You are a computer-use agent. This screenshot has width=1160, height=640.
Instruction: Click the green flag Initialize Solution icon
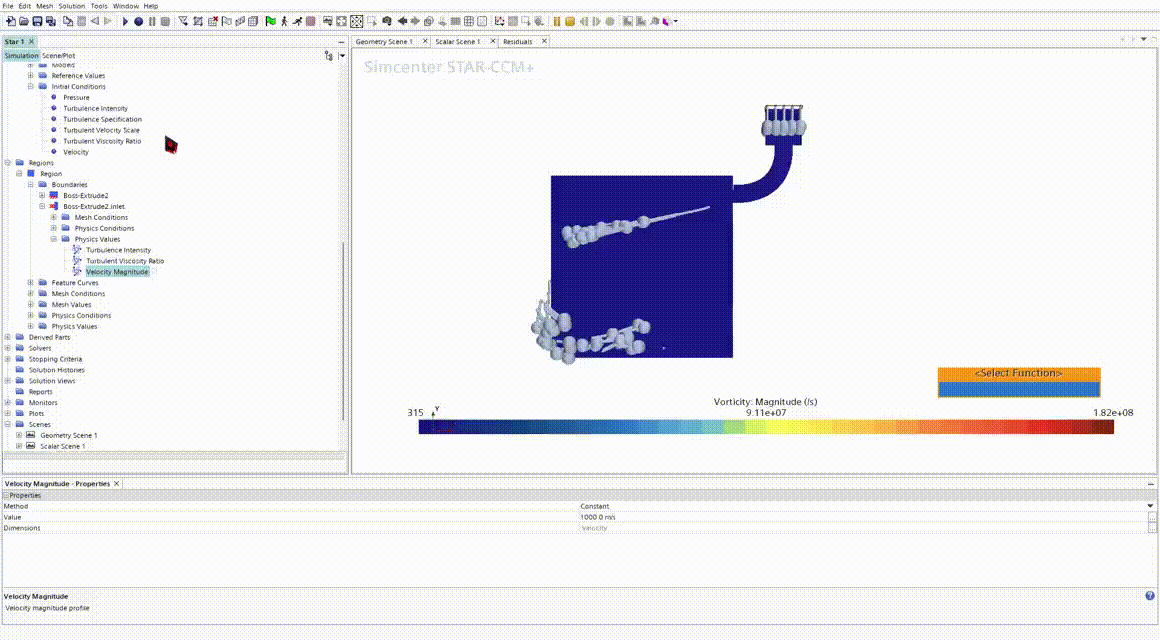271,21
